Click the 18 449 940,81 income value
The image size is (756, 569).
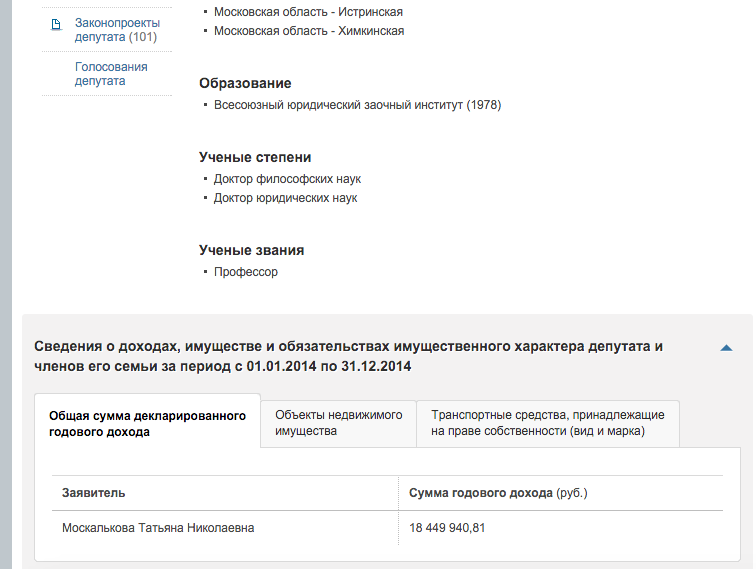[x=447, y=528]
